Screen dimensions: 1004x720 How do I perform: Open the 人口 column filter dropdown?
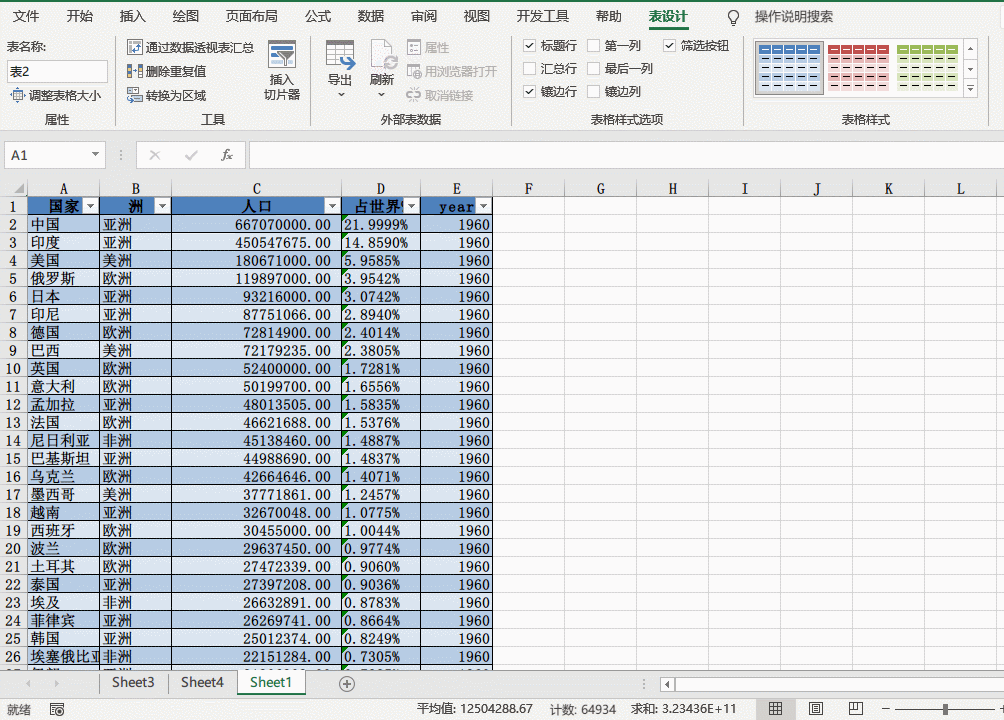click(332, 206)
